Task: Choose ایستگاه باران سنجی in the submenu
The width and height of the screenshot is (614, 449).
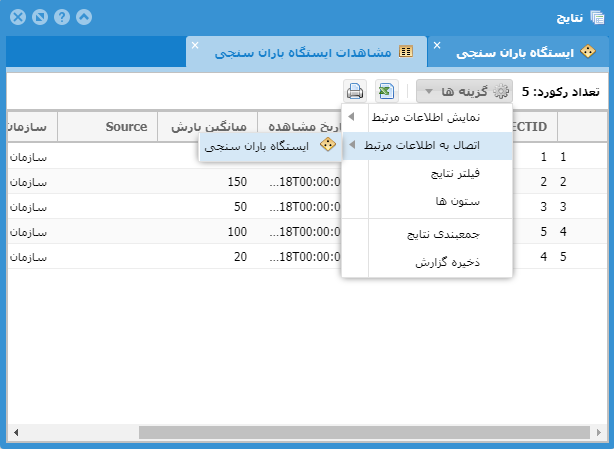Action: click(270, 146)
